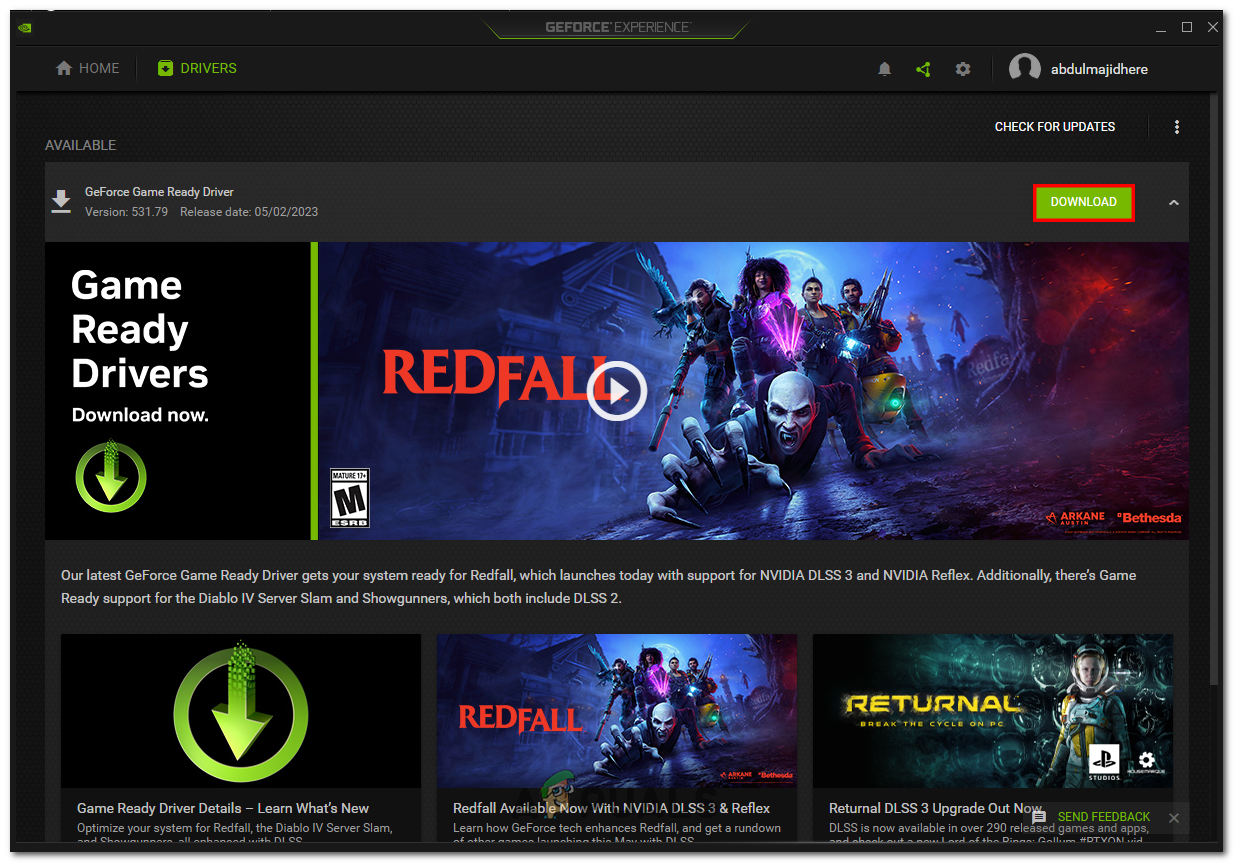Viewport: 1234px width, 863px height.
Task: Click 'Version: 531.79' text
Action: coord(126,212)
